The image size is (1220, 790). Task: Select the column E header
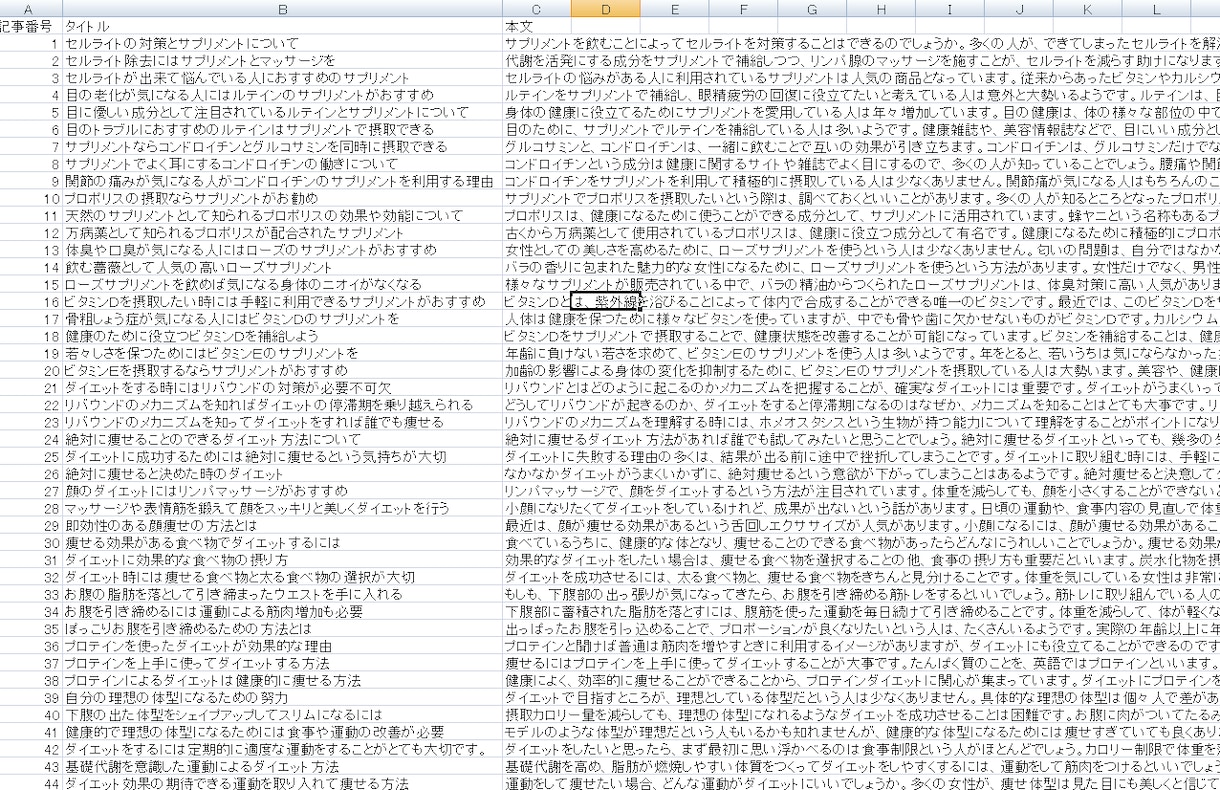pyautogui.click(x=675, y=9)
